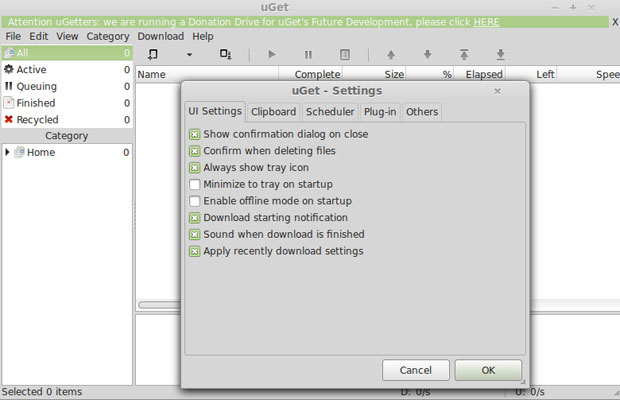Expand the Home category triangle
620x400 pixels.
pyautogui.click(x=7, y=152)
